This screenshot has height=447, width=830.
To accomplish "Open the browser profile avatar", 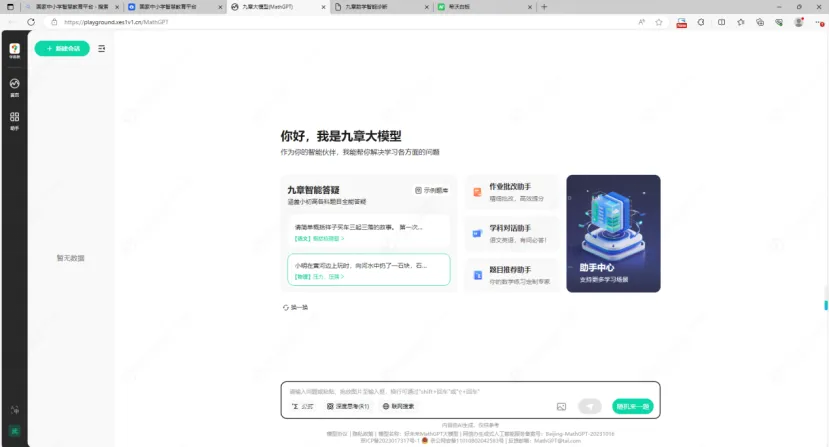I will click(x=799, y=22).
